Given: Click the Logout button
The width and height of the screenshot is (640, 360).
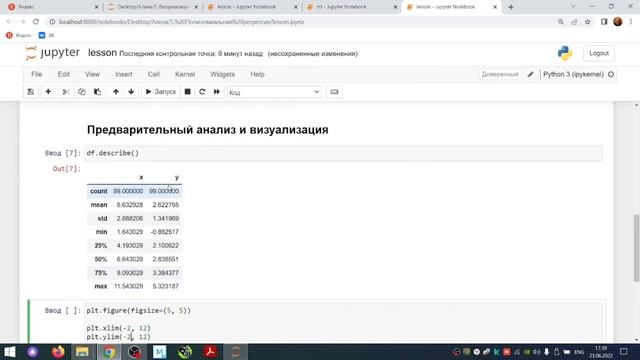Looking at the screenshot, I should [599, 53].
